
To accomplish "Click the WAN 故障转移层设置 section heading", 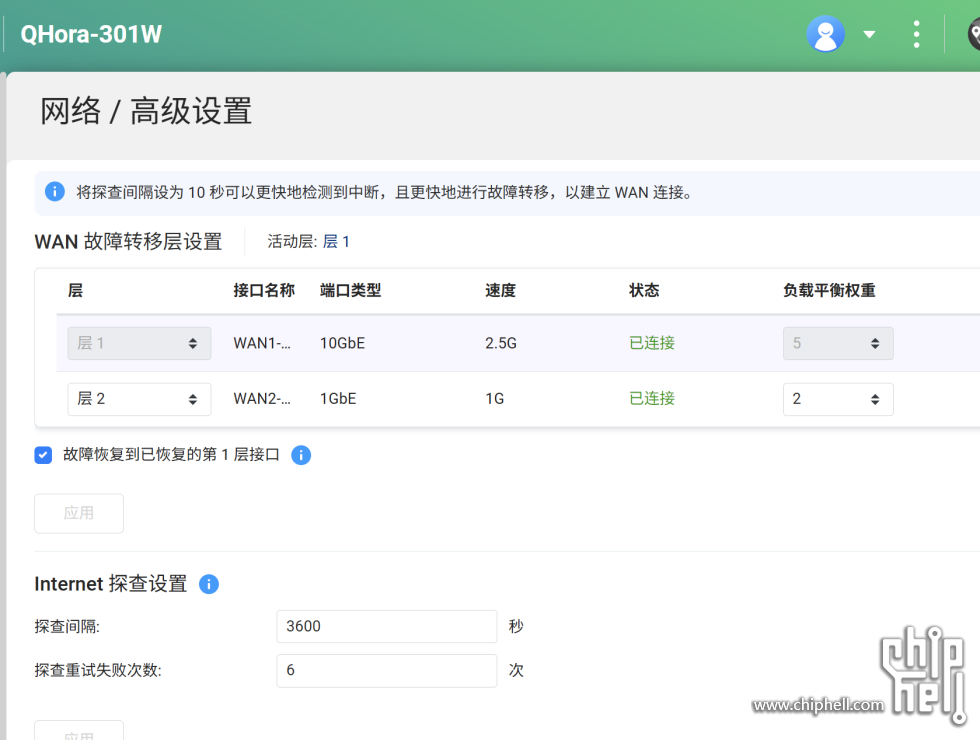I will point(128,241).
